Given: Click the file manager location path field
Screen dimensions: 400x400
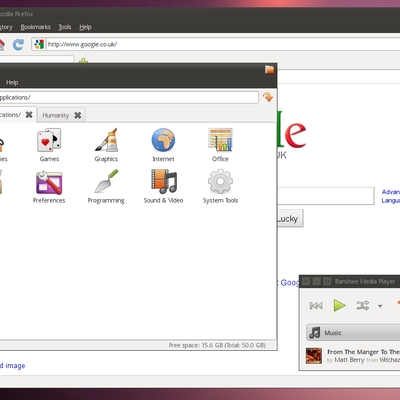Looking at the screenshot, I should 129,97.
